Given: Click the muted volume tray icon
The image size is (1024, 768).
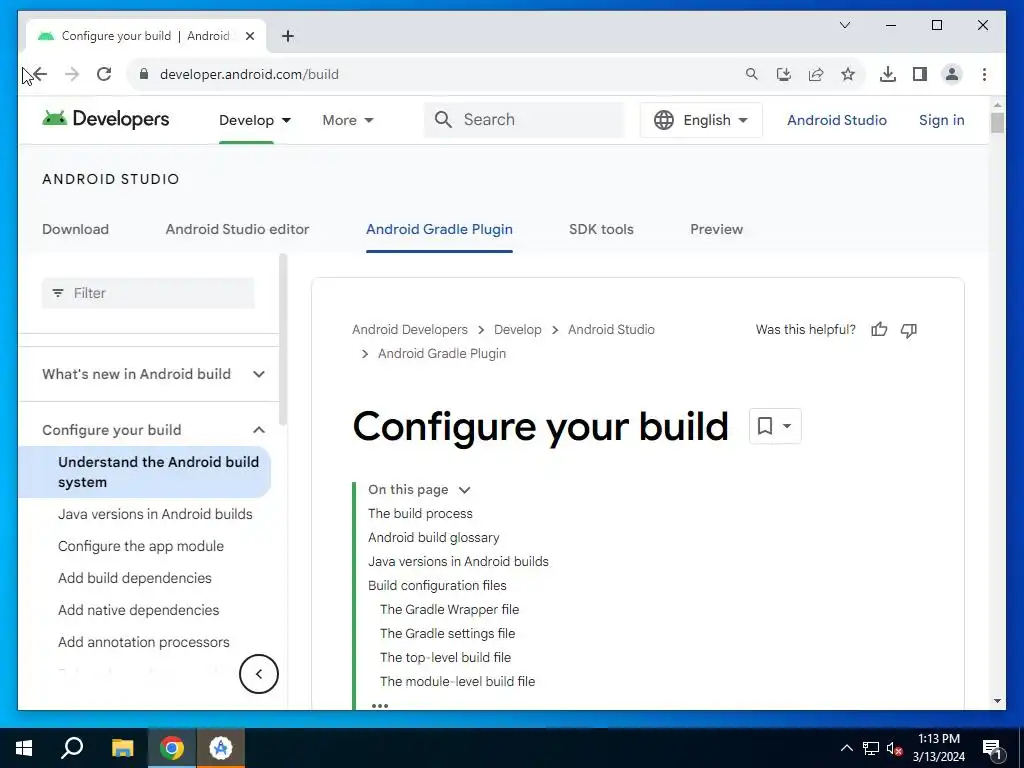Looking at the screenshot, I should (895, 748).
